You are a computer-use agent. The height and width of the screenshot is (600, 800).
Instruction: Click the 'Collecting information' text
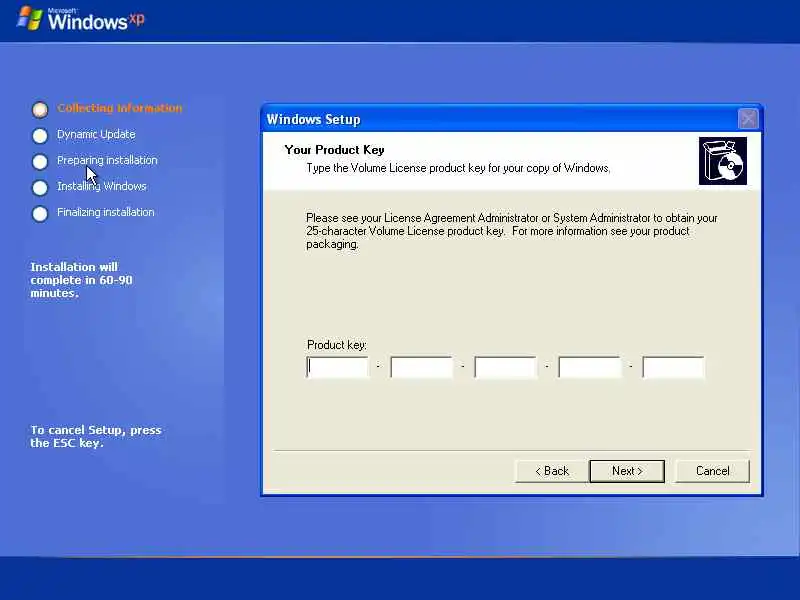tap(119, 108)
